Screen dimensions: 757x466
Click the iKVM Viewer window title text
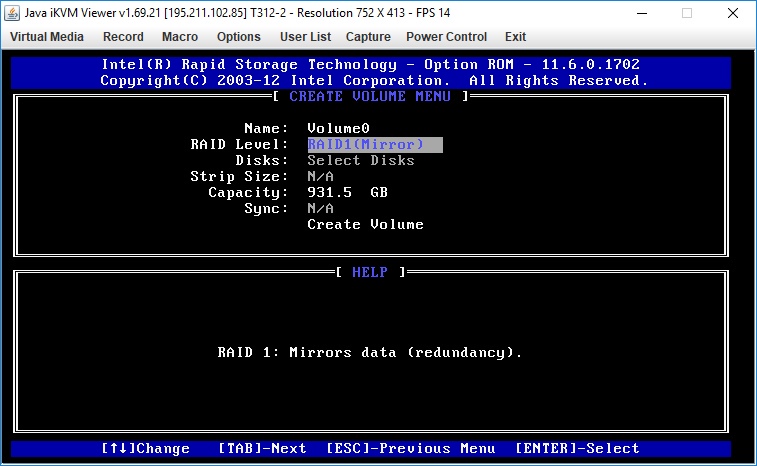point(238,13)
